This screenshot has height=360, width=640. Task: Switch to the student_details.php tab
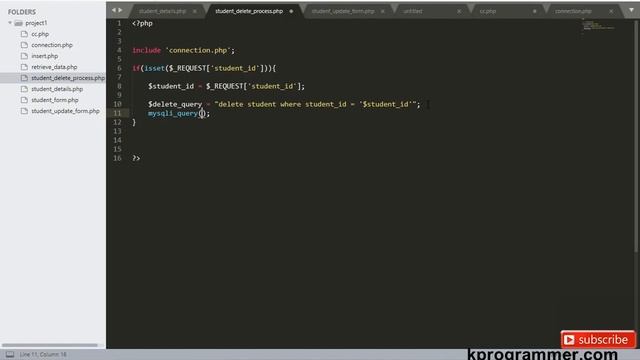coord(162,11)
